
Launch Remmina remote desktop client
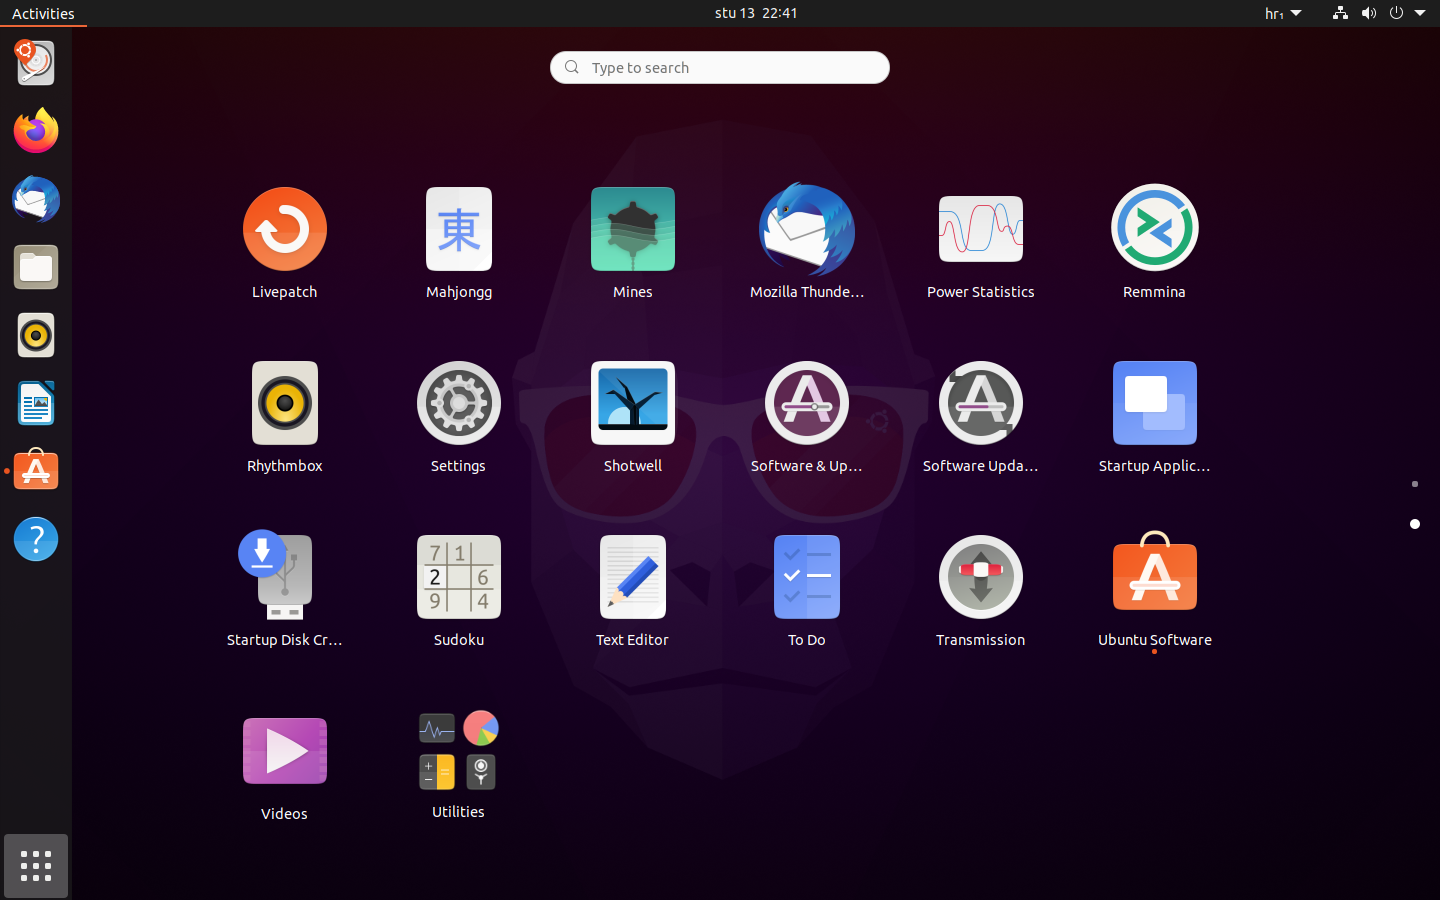tap(1155, 242)
